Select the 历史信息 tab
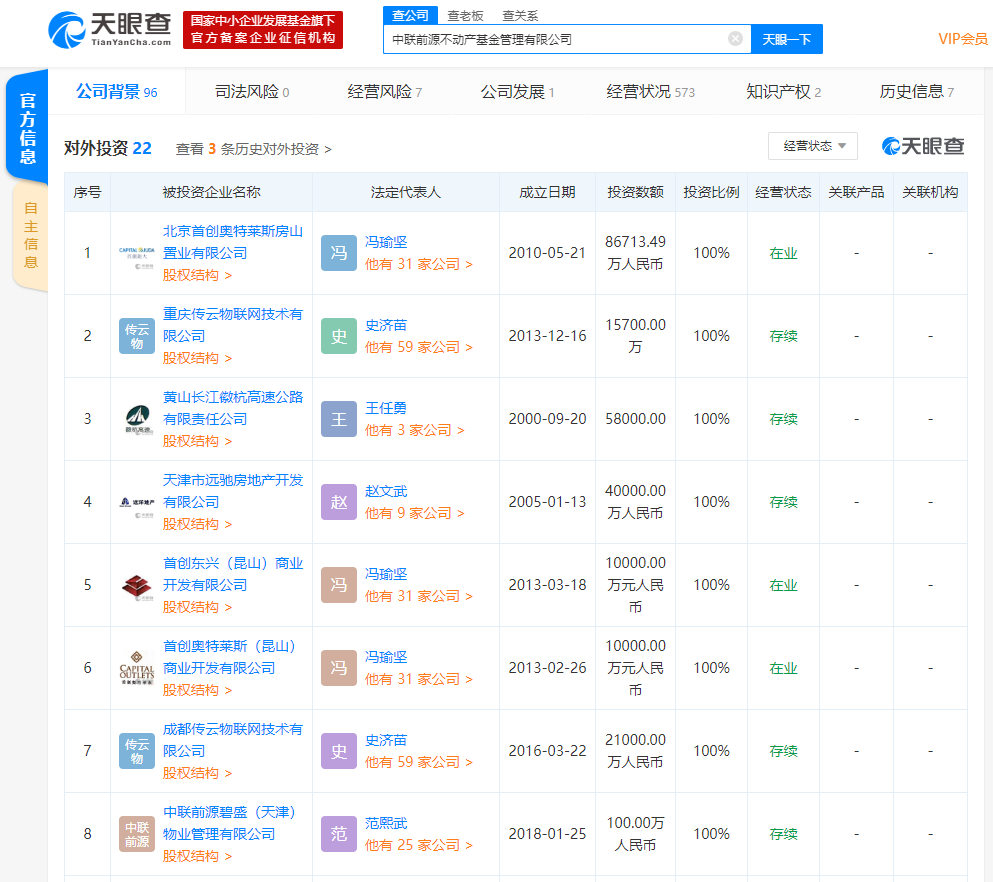This screenshot has height=882, width=993. point(916,92)
